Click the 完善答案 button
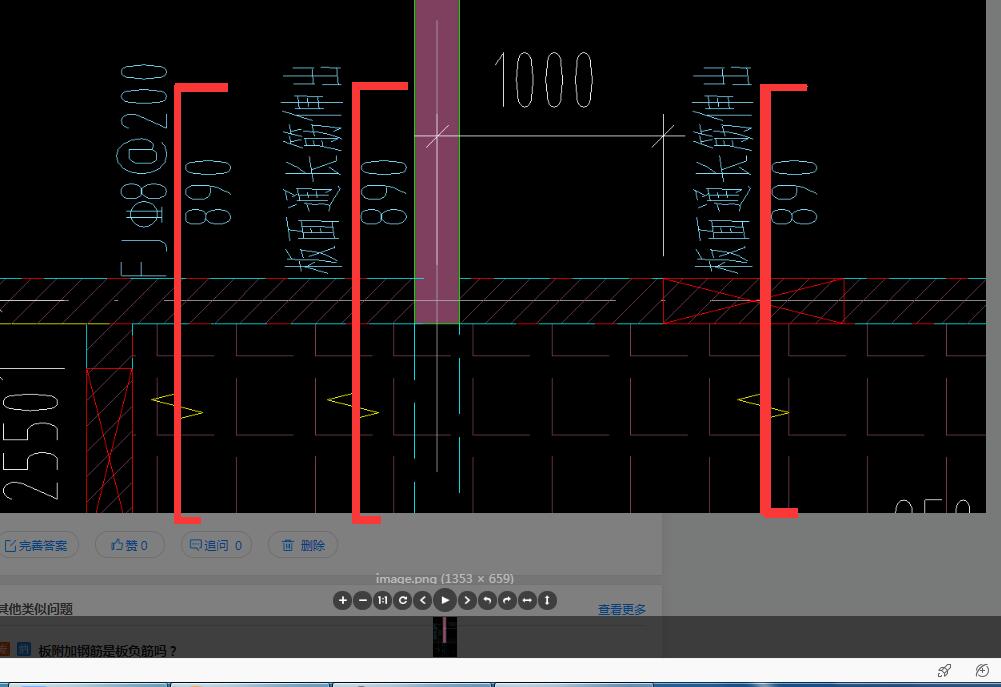This screenshot has height=687, width=1001. coord(36,545)
